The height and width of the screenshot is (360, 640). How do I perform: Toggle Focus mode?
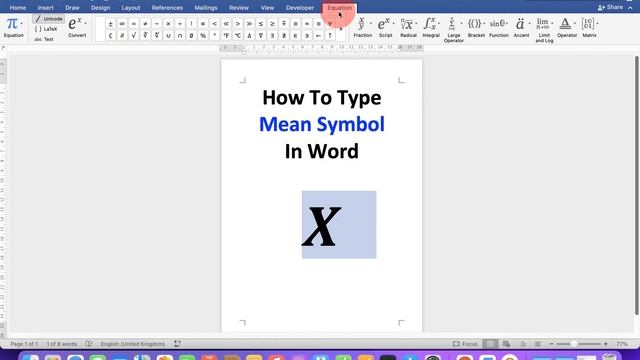coord(465,344)
